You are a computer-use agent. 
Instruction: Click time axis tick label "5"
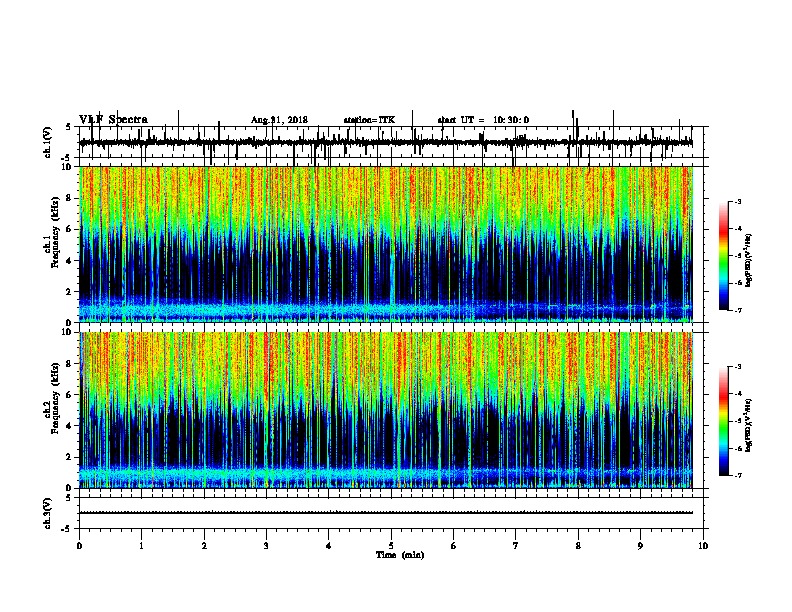(391, 546)
